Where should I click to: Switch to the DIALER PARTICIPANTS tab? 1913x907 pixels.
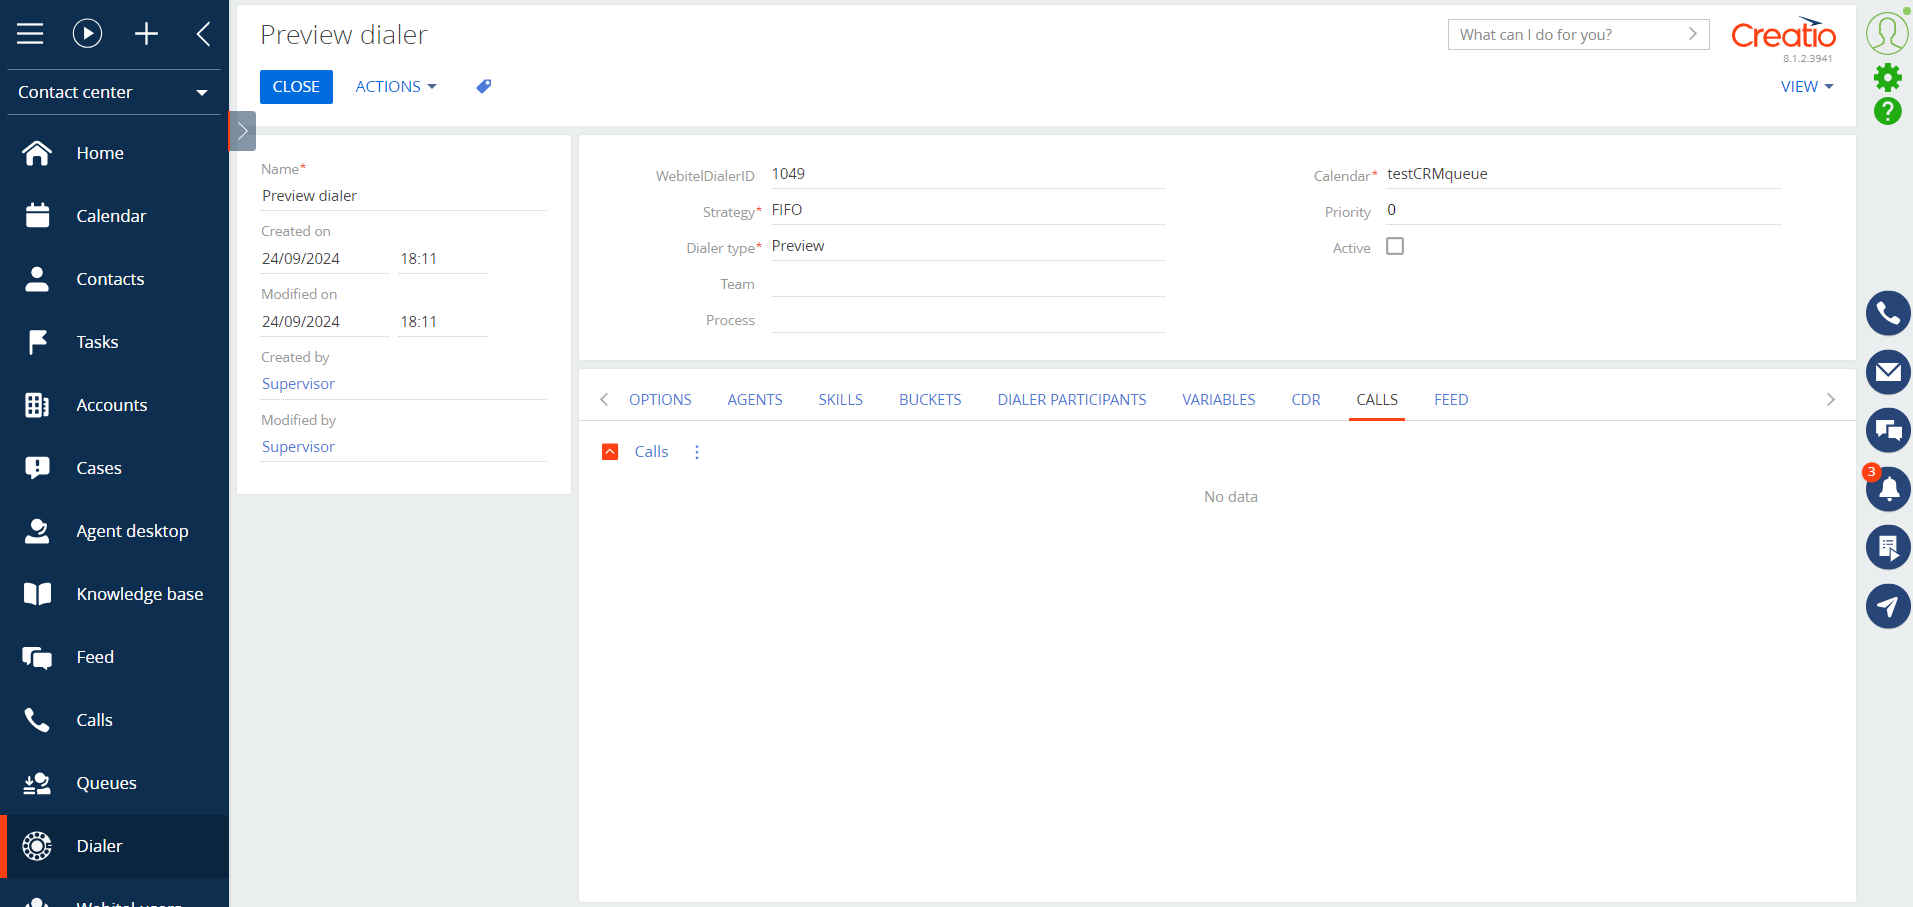[1072, 400]
